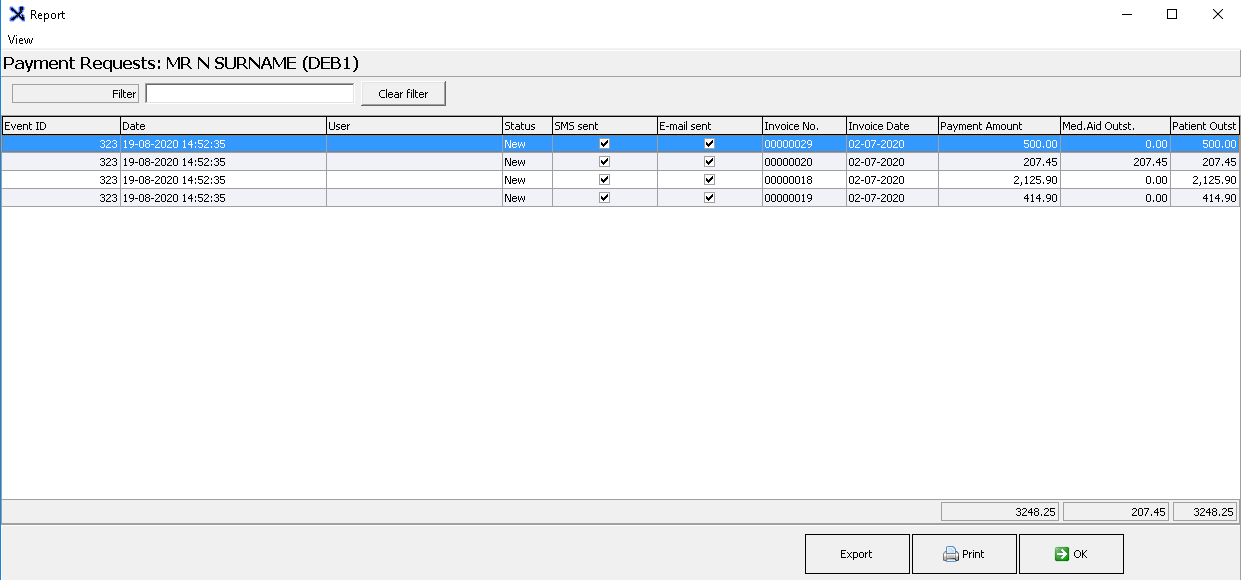Type in the Filter text field
Viewport: 1241px width, 580px height.
[x=249, y=94]
